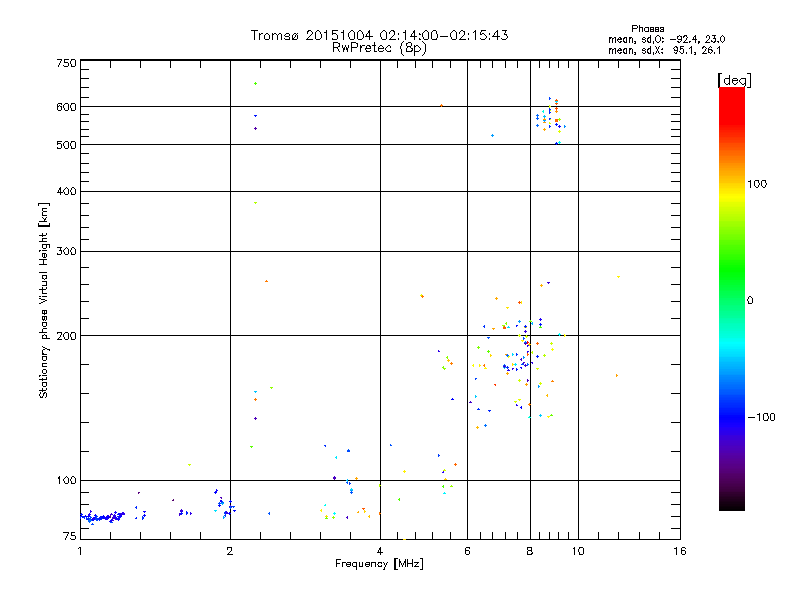
Task: Click the x-axis tick label '6'
Action: (467, 551)
